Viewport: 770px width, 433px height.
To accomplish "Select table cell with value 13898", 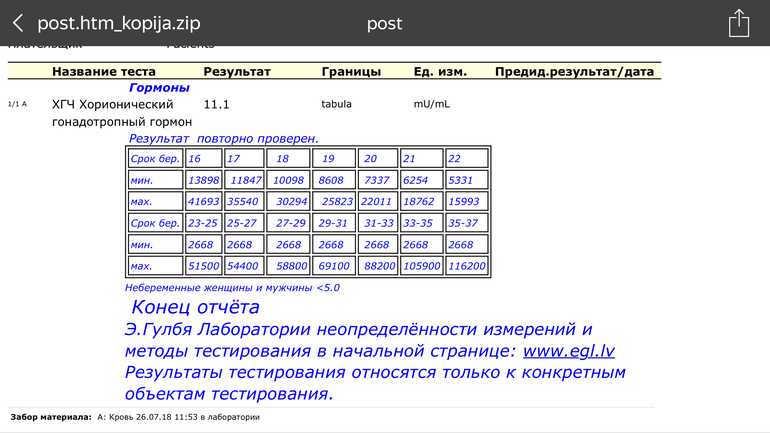I will pyautogui.click(x=203, y=180).
